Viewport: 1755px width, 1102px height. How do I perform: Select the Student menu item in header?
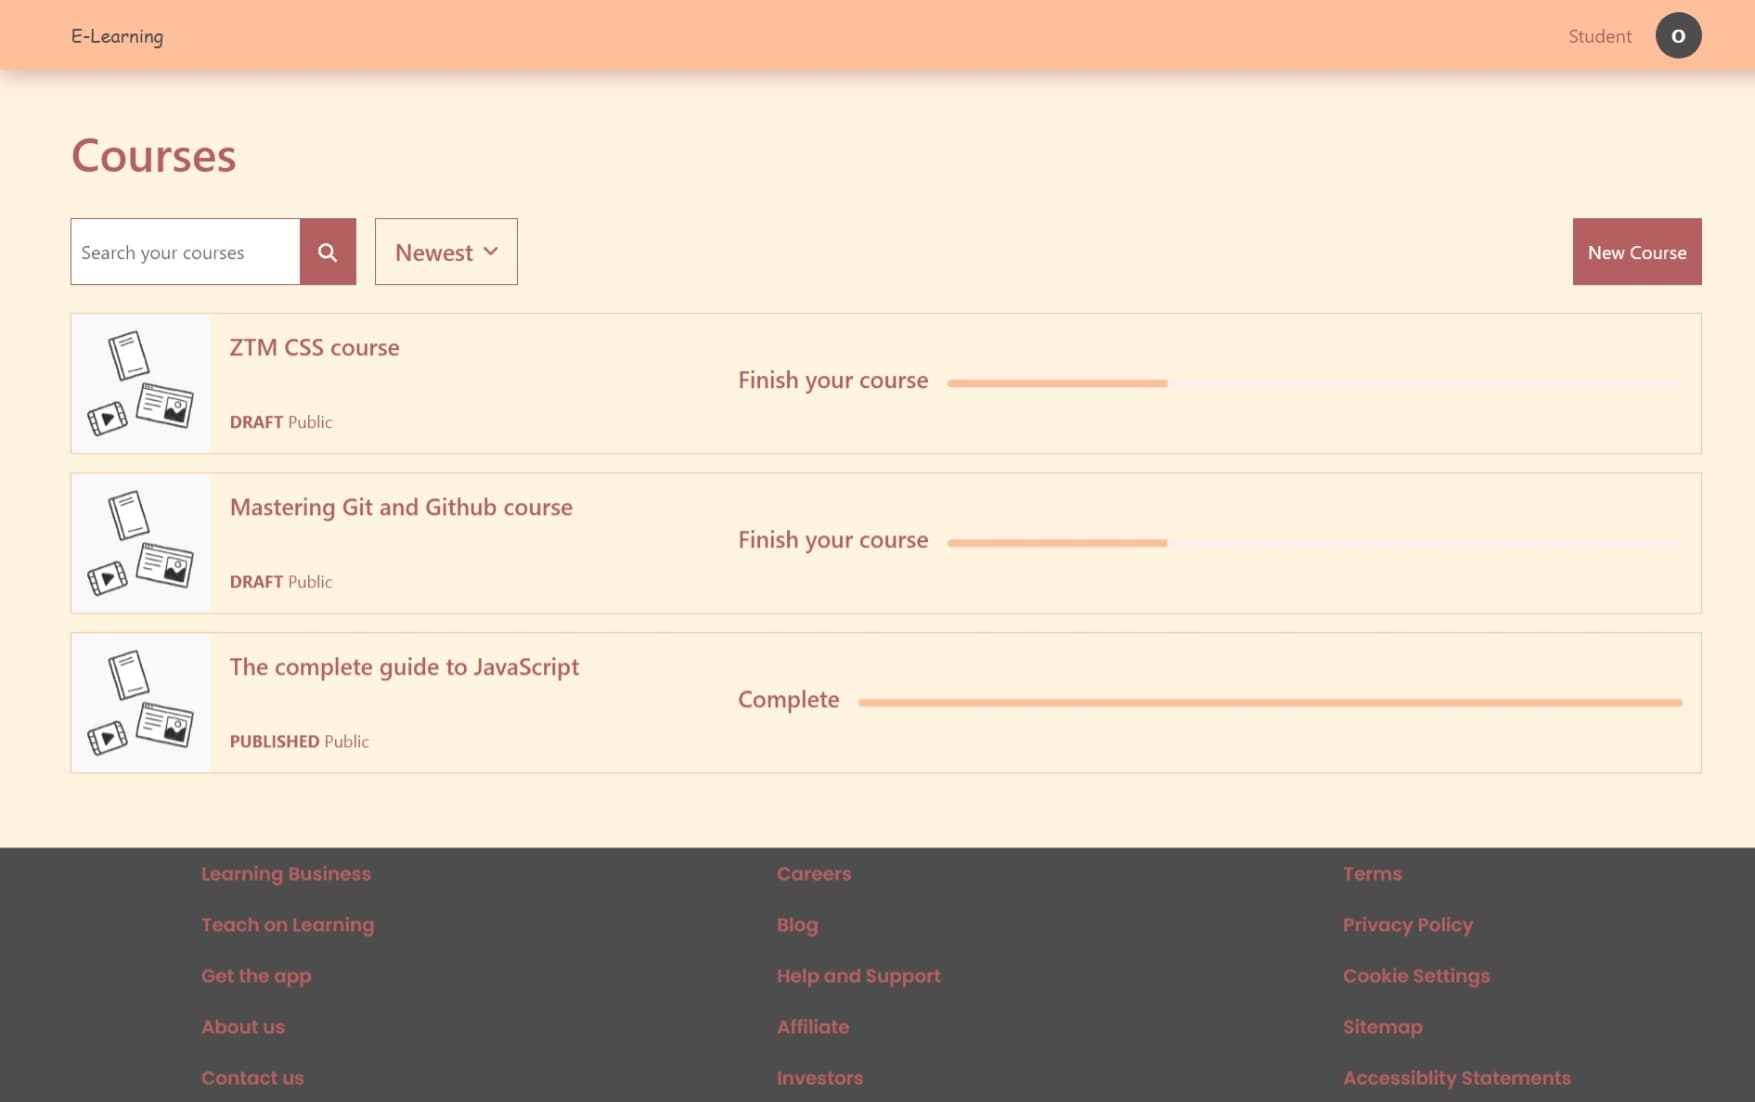point(1599,36)
